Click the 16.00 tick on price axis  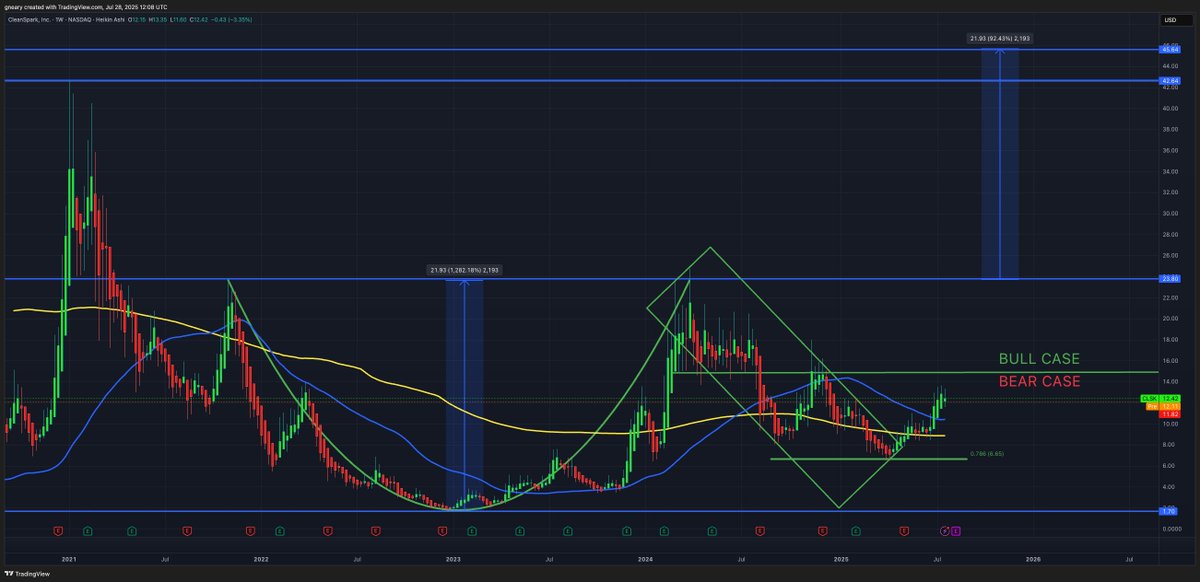coord(1168,360)
